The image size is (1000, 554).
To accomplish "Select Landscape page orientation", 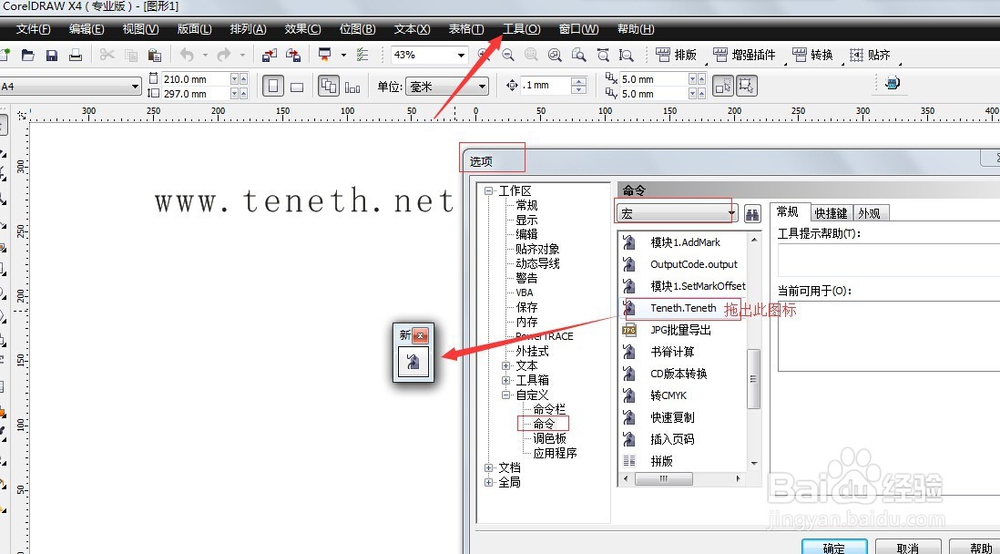I will click(297, 87).
